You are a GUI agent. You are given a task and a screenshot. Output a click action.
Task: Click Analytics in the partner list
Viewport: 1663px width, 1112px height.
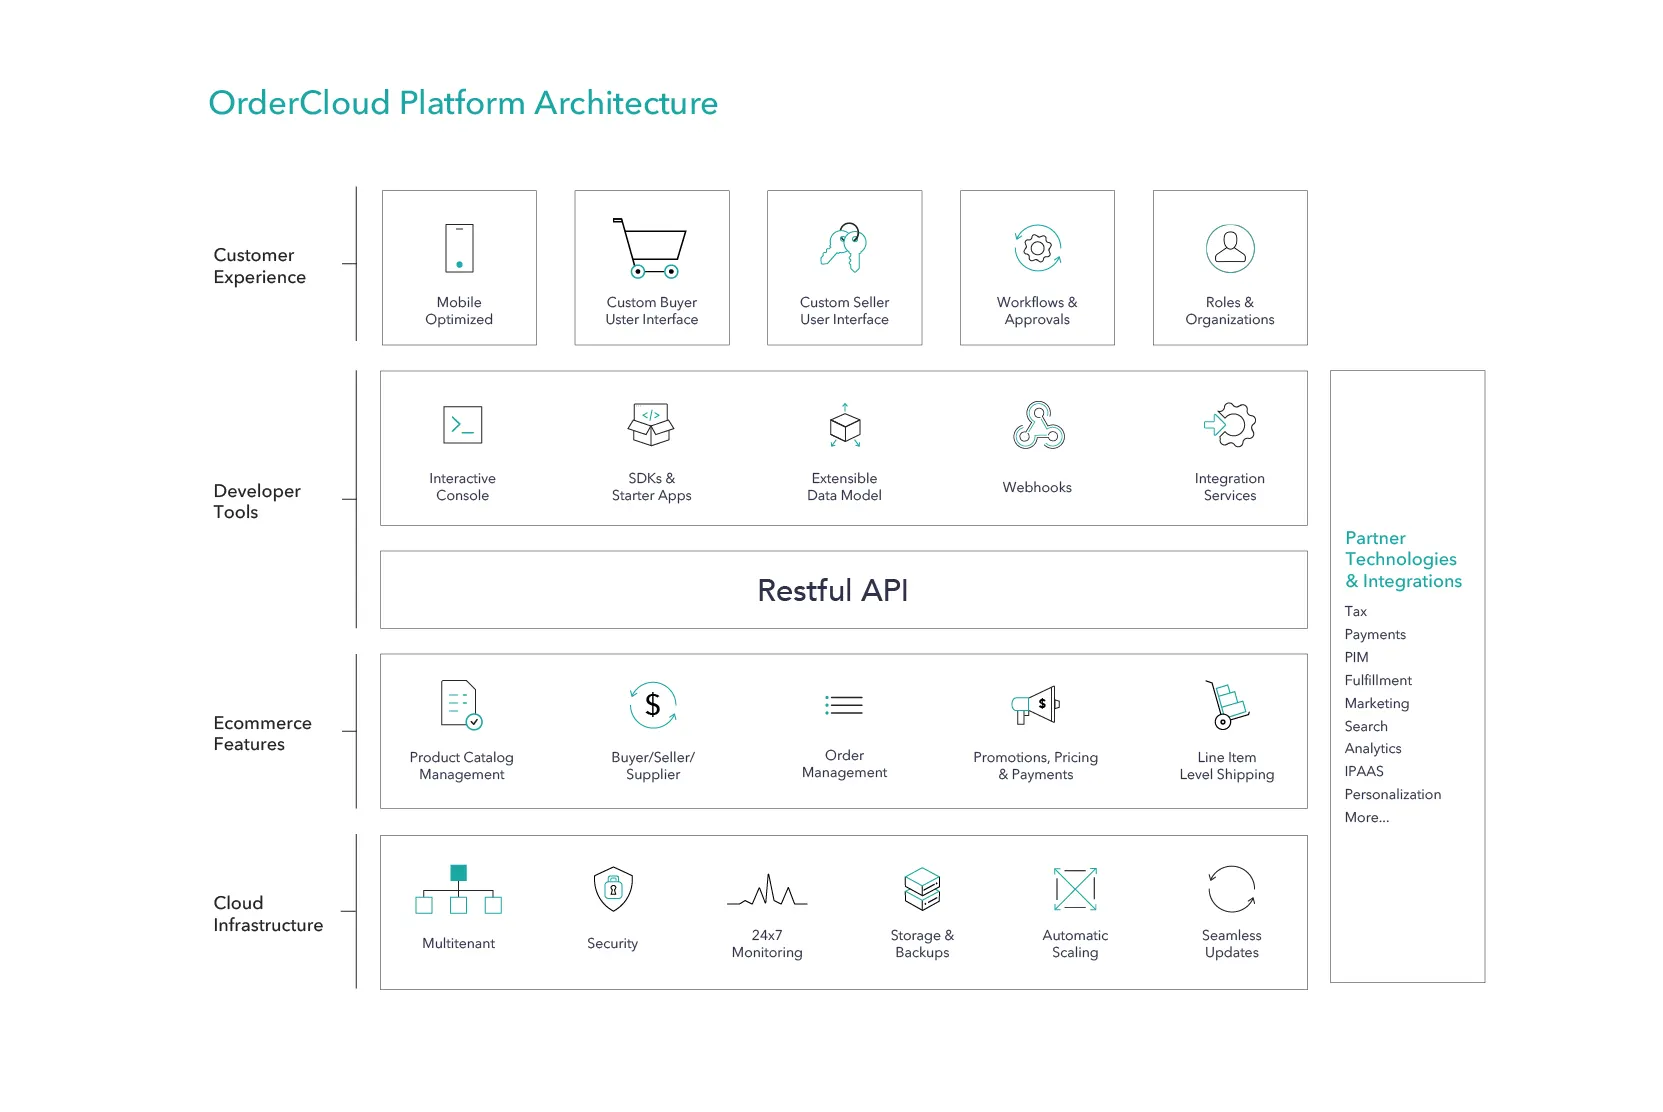pos(1373,748)
